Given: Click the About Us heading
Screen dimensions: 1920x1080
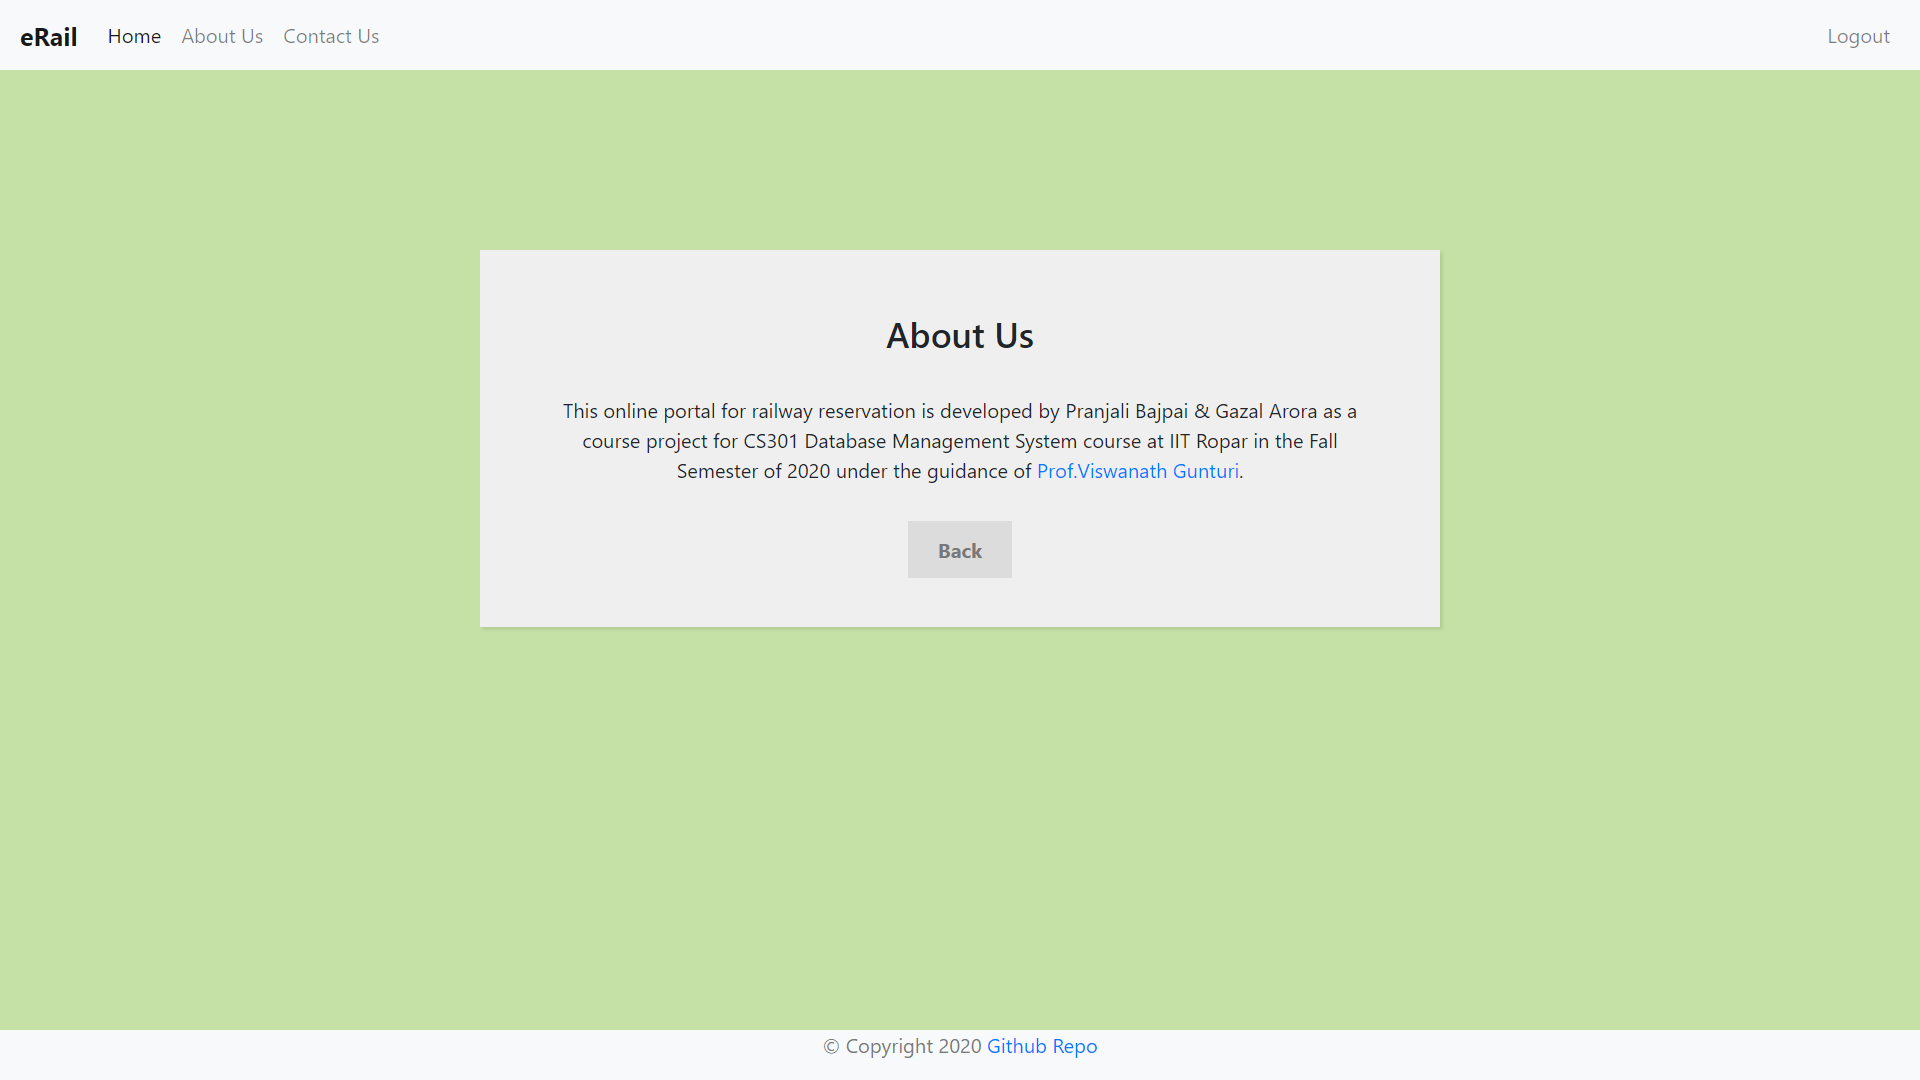Looking at the screenshot, I should tap(959, 336).
